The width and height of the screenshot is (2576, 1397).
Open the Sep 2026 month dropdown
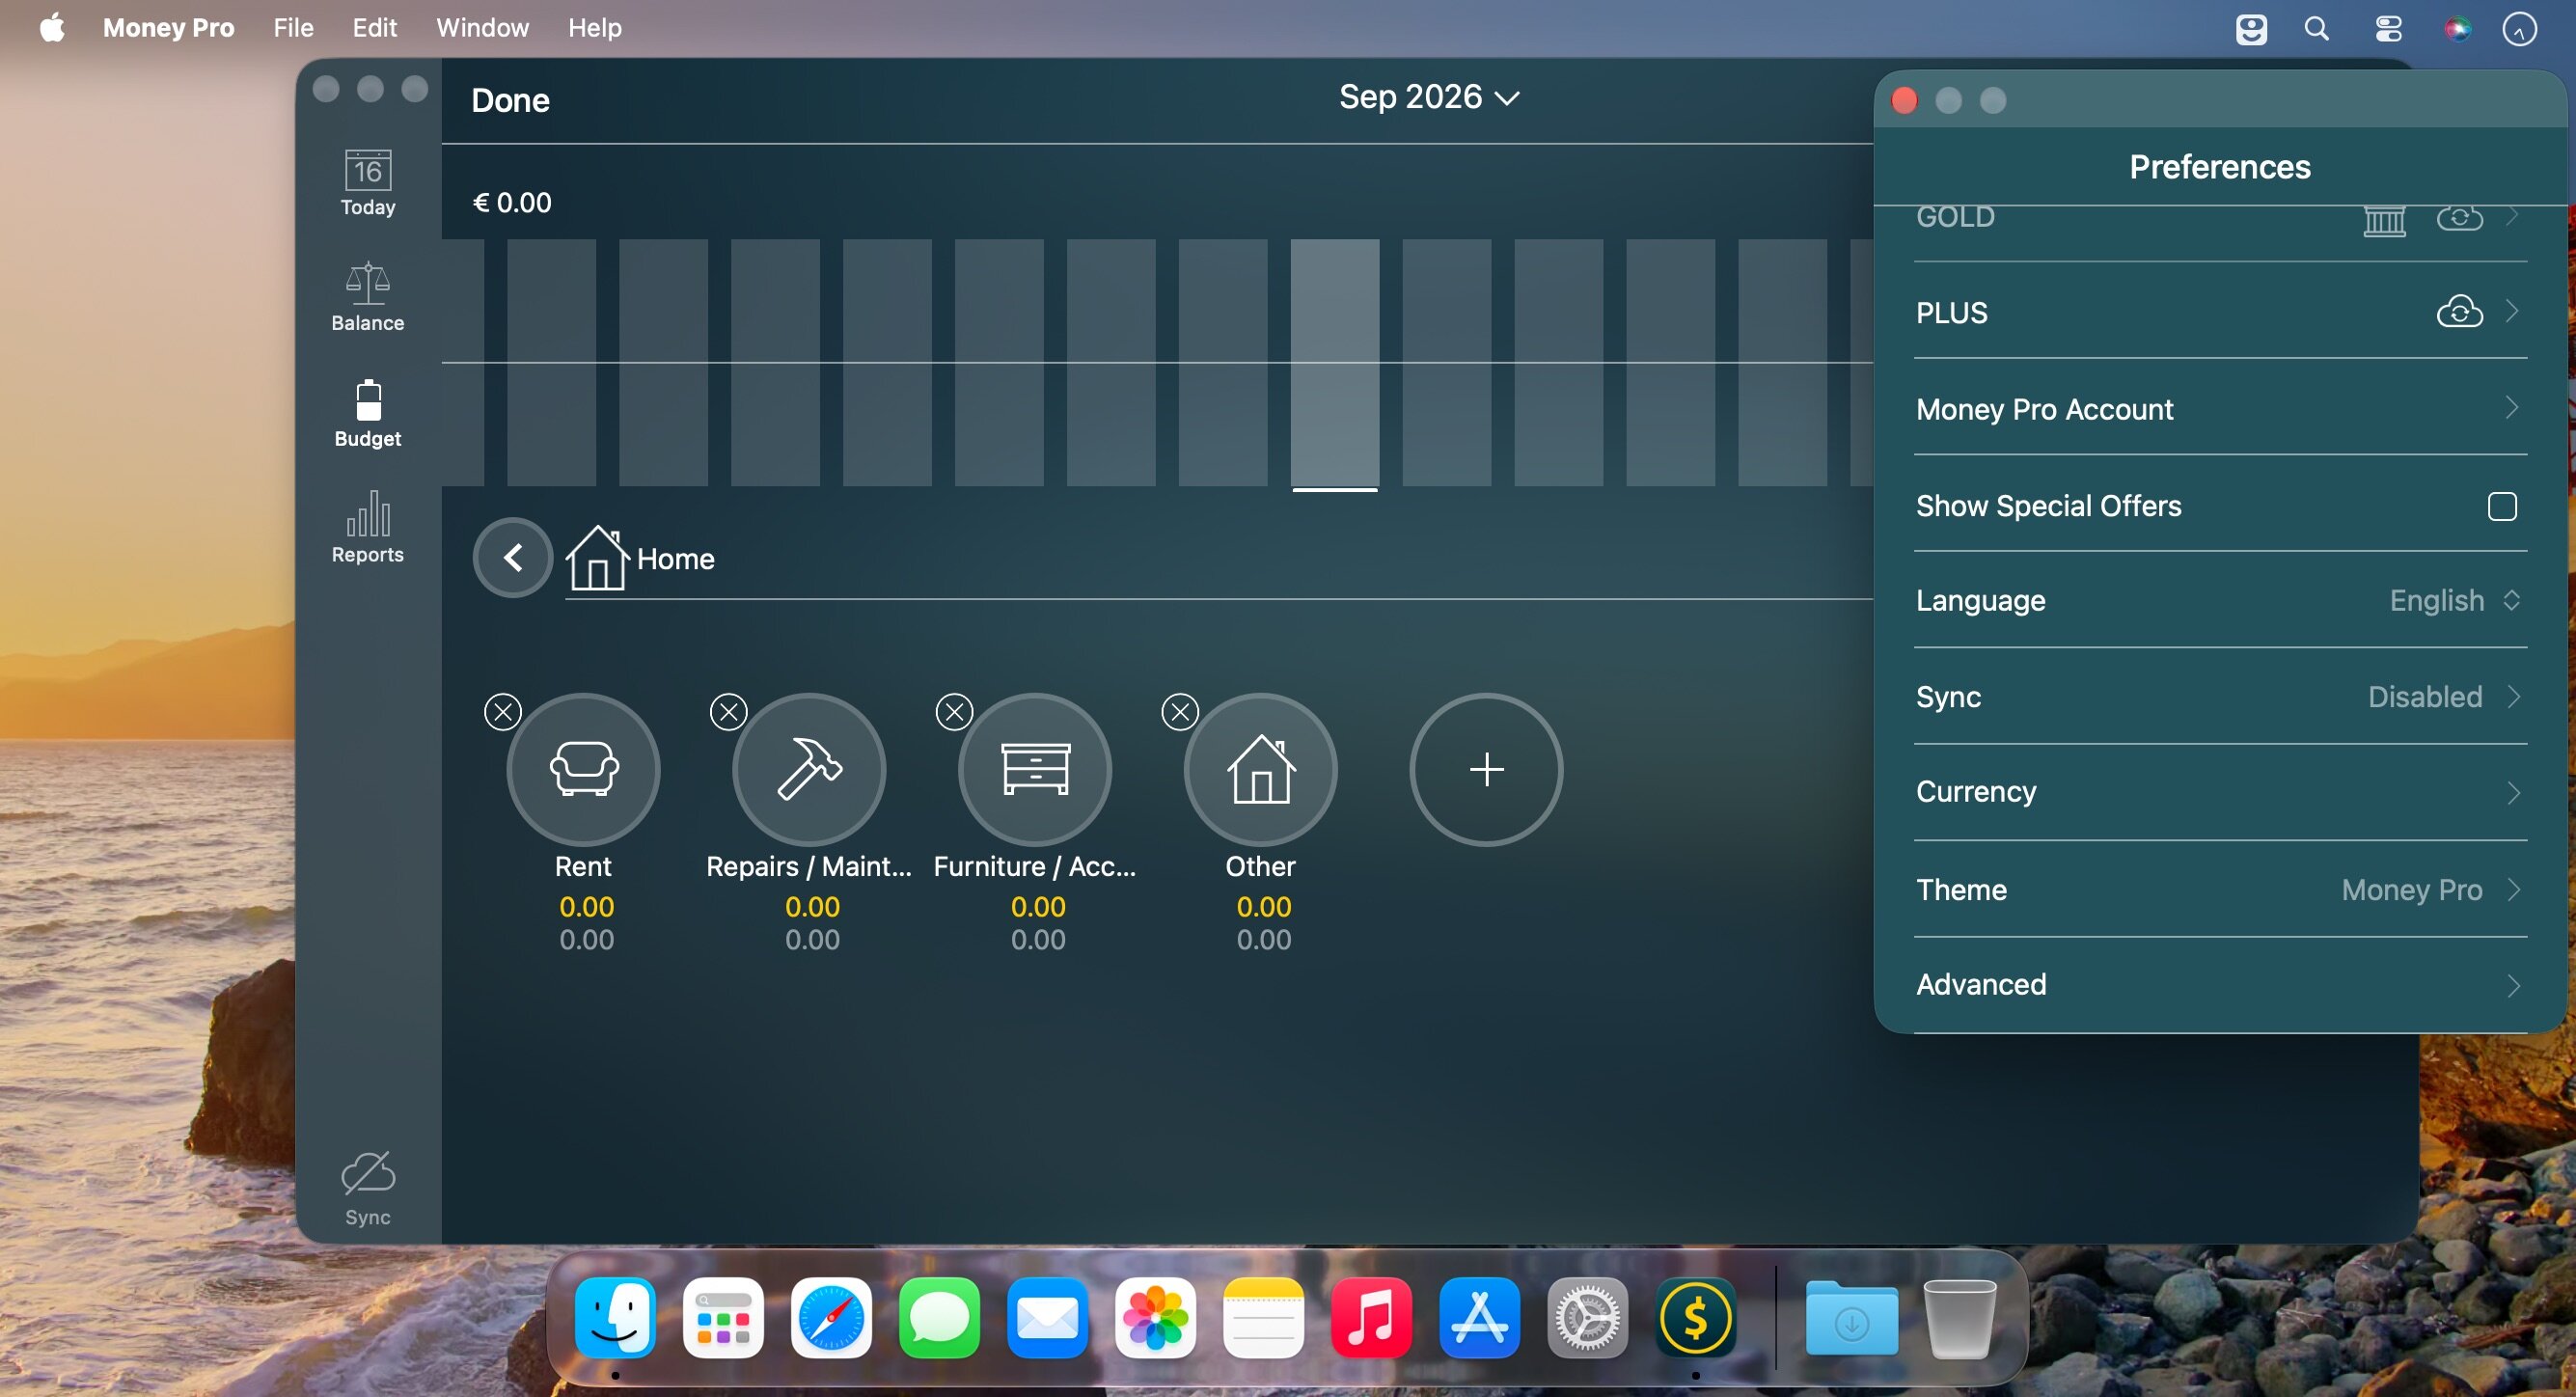pyautogui.click(x=1429, y=97)
